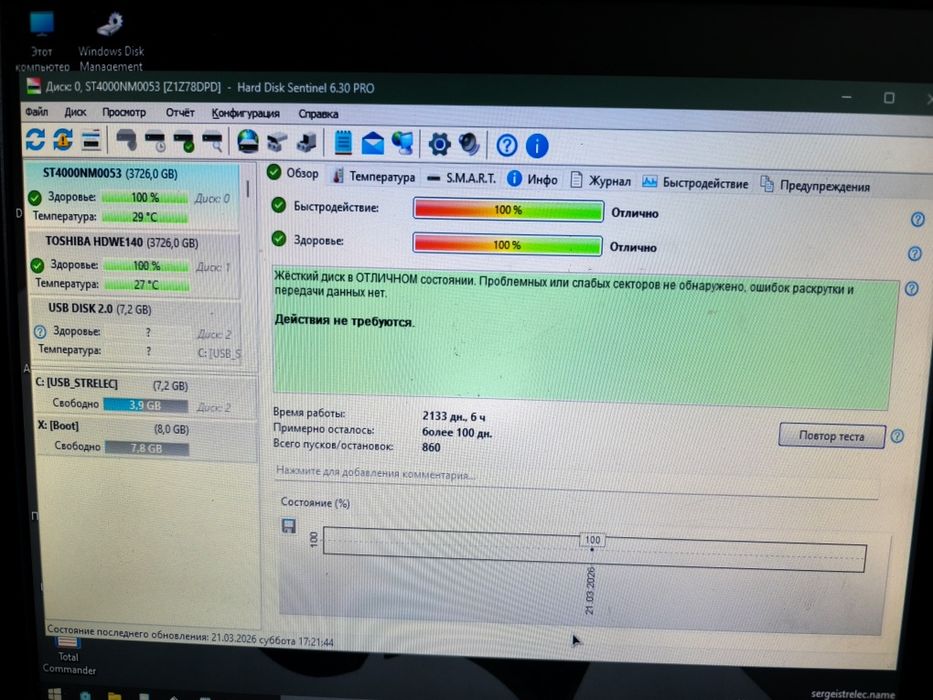Image resolution: width=933 pixels, height=700 pixels.
Task: Click help icon beside Здоровье bar
Action: pyautogui.click(x=915, y=254)
